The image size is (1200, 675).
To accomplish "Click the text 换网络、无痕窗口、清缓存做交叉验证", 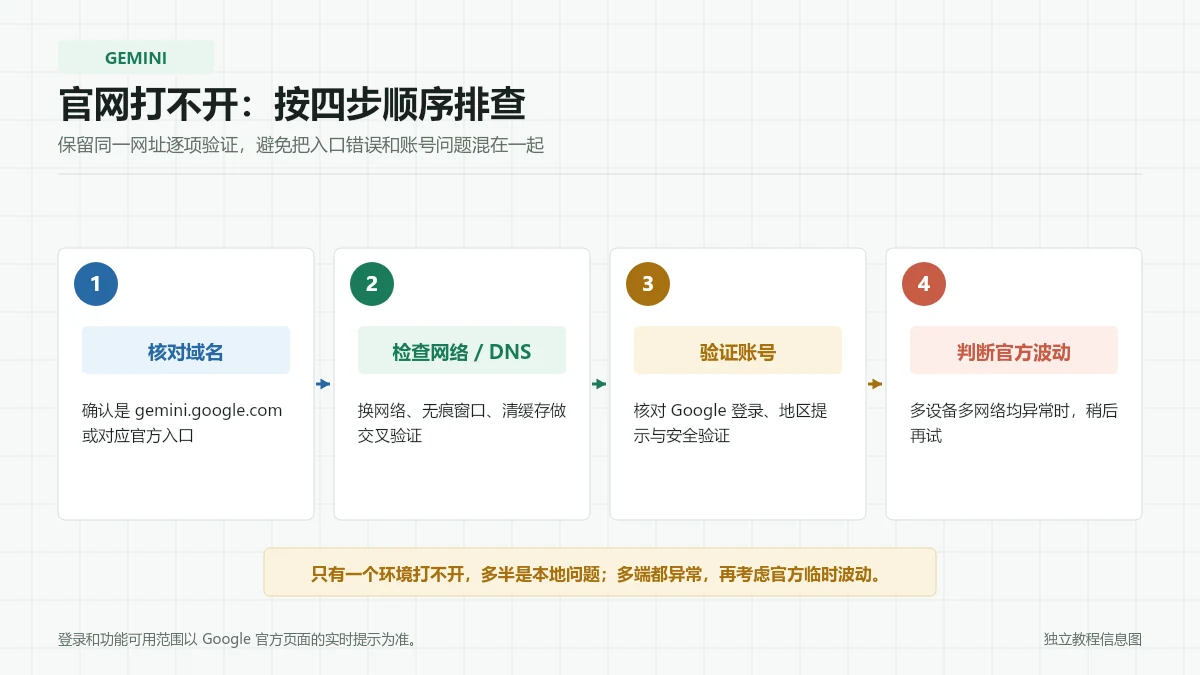I will (462, 423).
